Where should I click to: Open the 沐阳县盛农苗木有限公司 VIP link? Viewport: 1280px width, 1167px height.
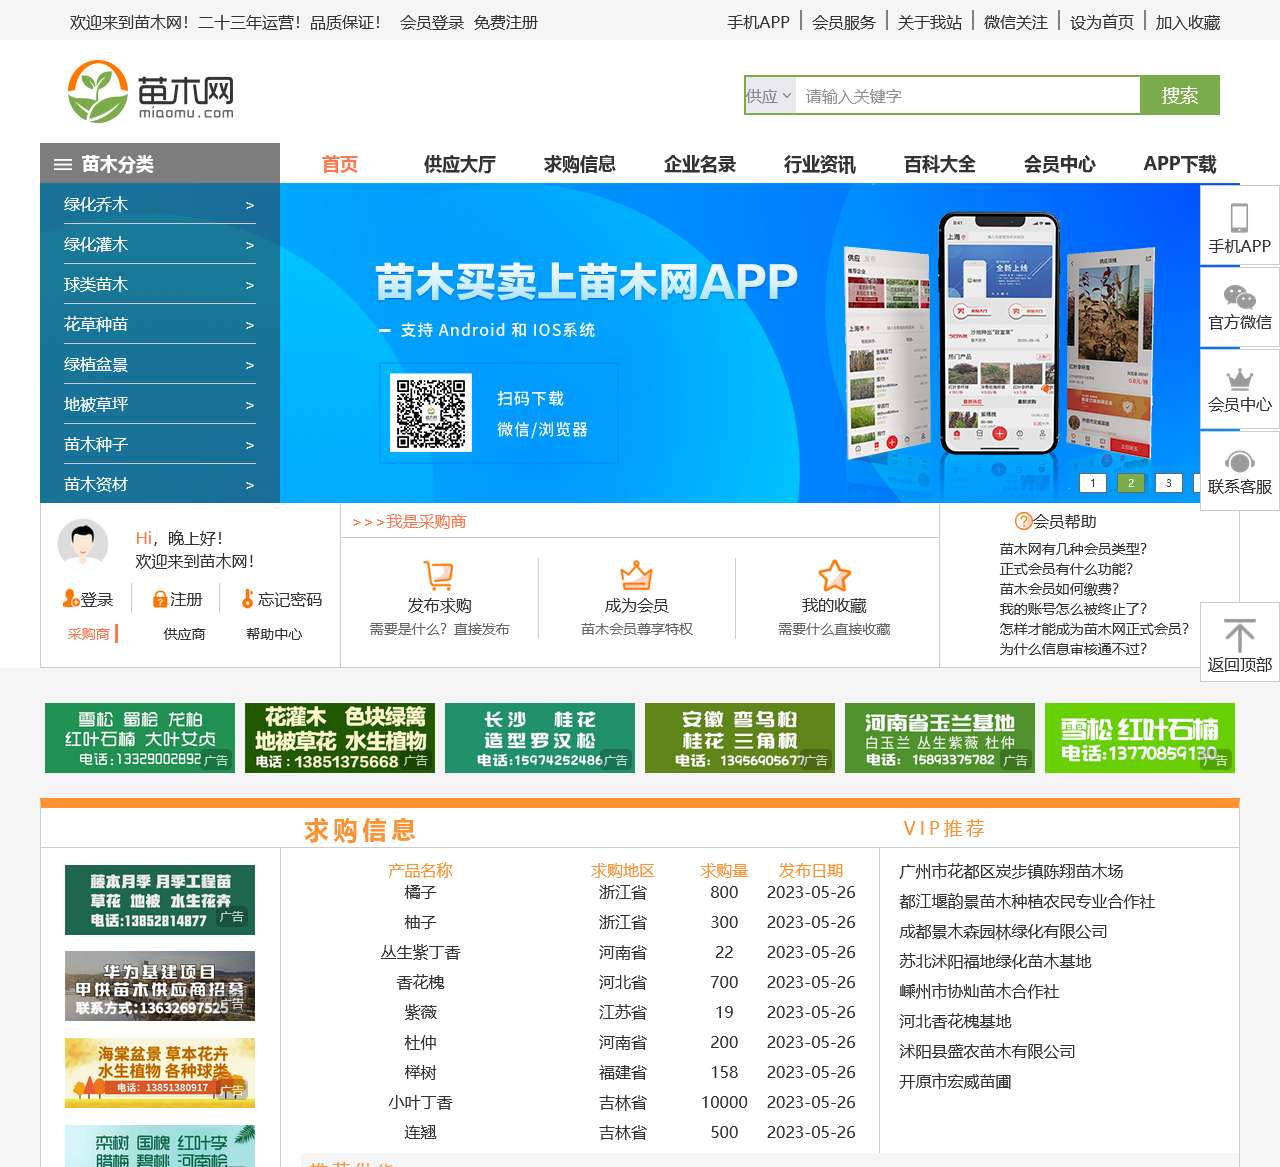987,1051
